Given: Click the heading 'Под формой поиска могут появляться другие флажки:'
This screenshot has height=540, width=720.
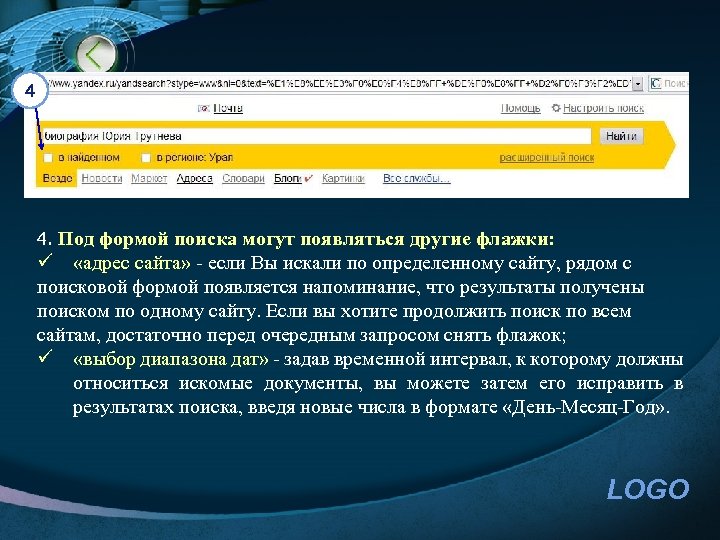Looking at the screenshot, I should 306,239.
